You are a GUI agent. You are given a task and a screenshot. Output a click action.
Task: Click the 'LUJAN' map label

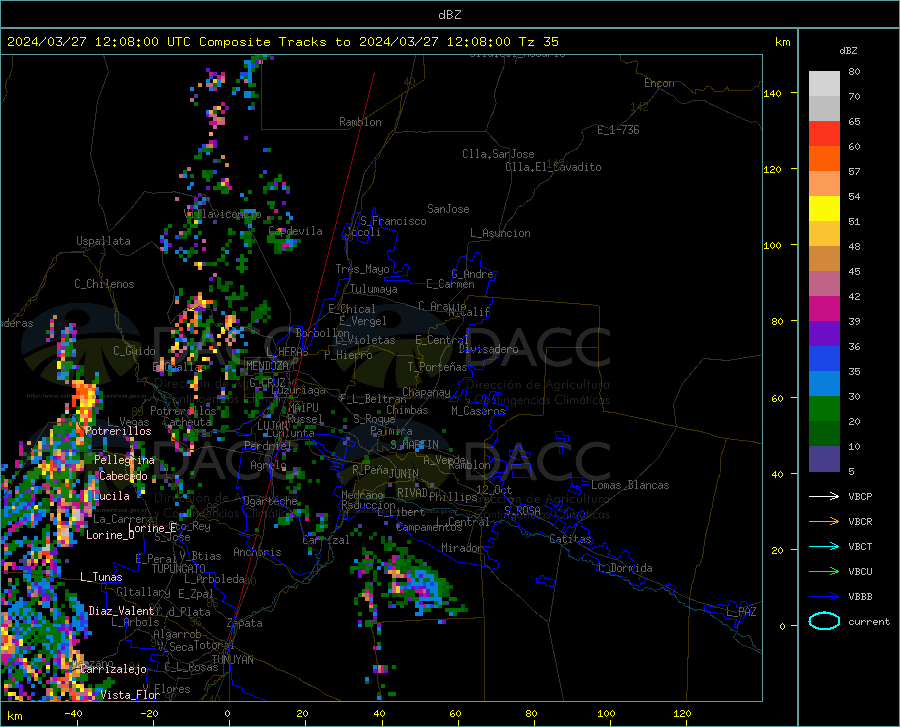coord(272,426)
